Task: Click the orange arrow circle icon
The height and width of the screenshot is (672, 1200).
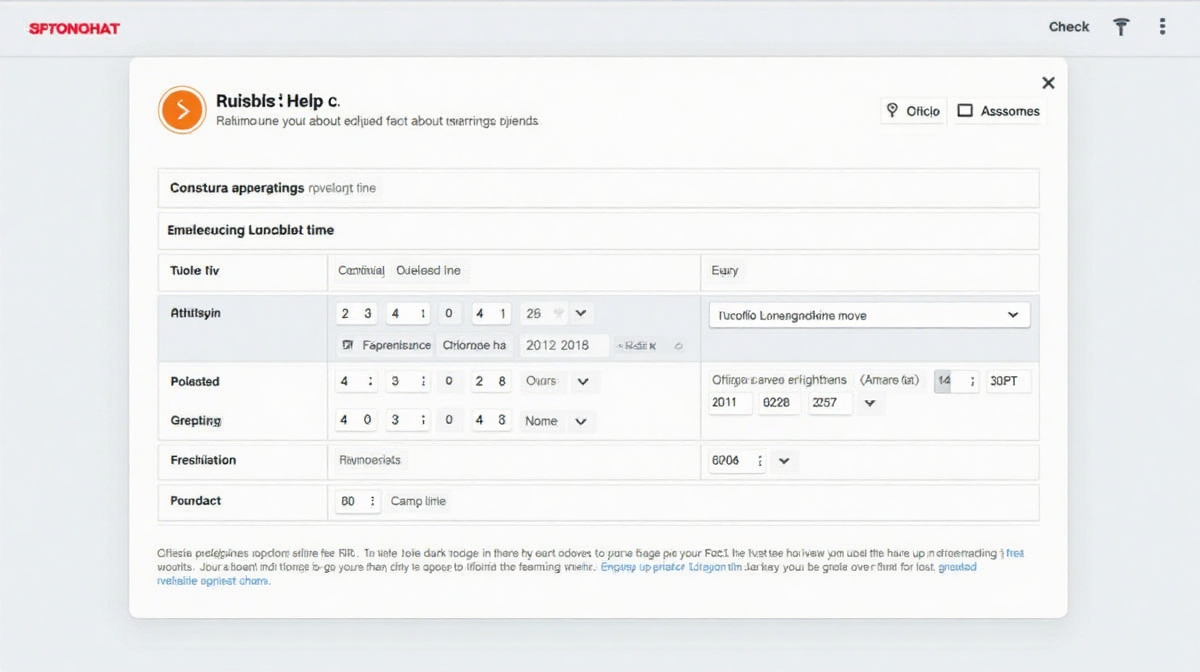Action: [x=181, y=110]
